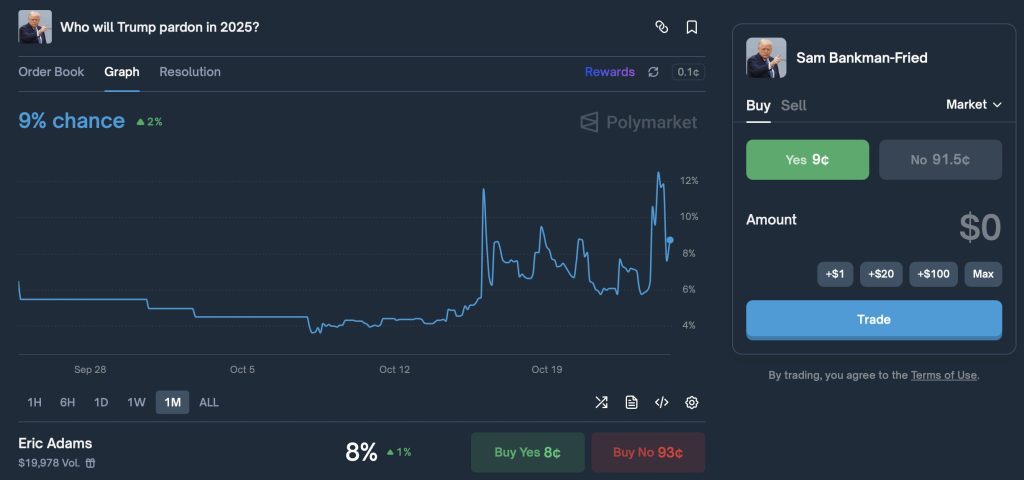Image resolution: width=1024 pixels, height=480 pixels.
Task: Select the Yes 9¢ outcome
Action: [807, 159]
